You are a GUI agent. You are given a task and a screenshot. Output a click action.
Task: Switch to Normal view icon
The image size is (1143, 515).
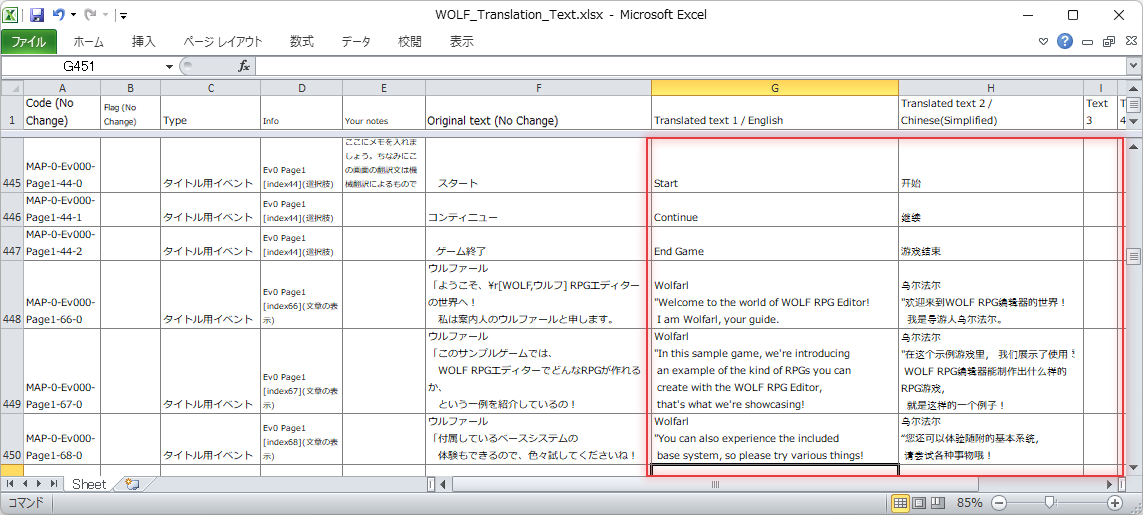[900, 503]
